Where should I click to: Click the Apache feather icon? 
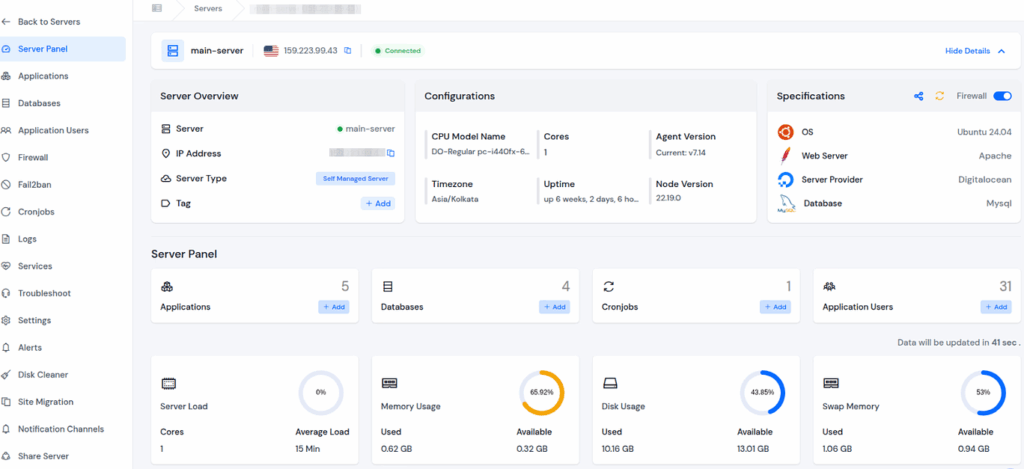[x=786, y=155]
